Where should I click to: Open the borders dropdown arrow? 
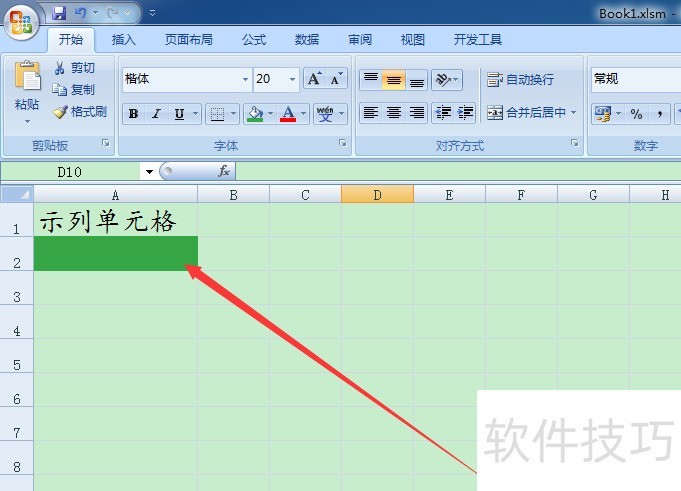coord(234,114)
